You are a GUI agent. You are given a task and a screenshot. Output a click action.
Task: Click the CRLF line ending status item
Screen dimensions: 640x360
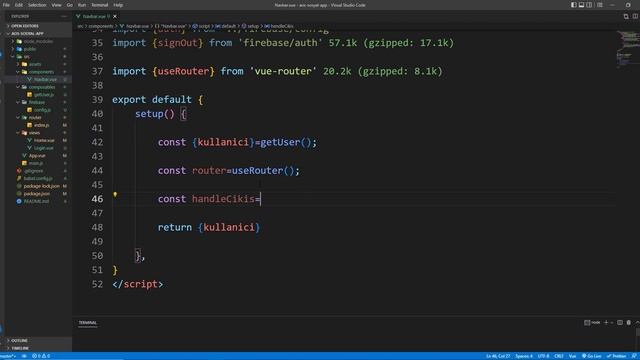[x=559, y=356]
